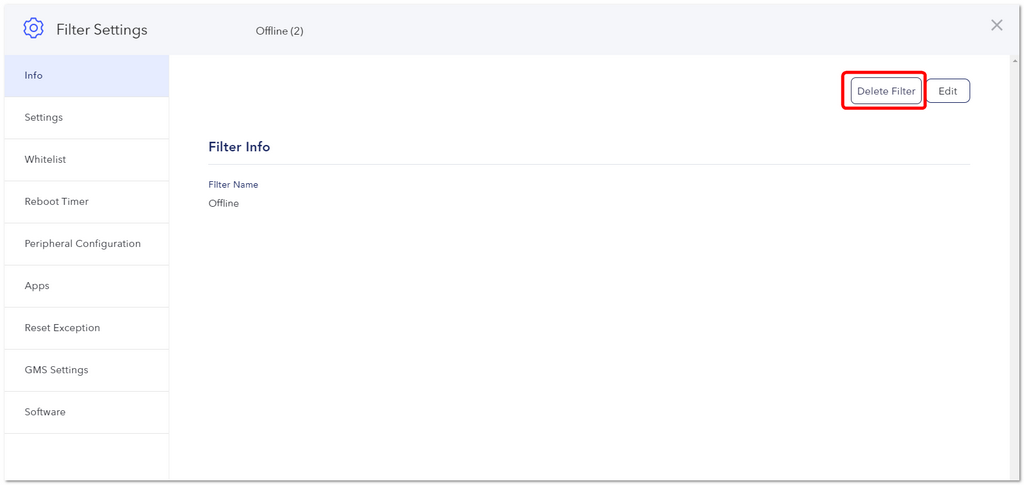Select the Info tab
1024x485 pixels.
(x=86, y=76)
